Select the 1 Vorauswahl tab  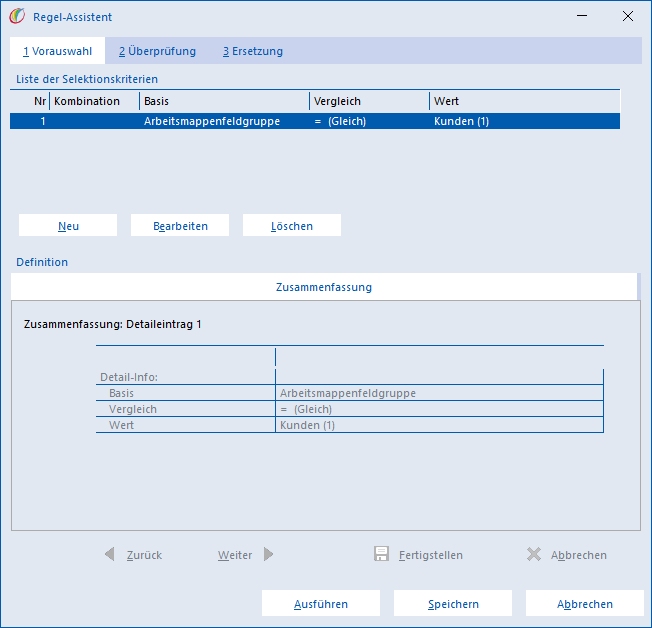pyautogui.click(x=57, y=51)
